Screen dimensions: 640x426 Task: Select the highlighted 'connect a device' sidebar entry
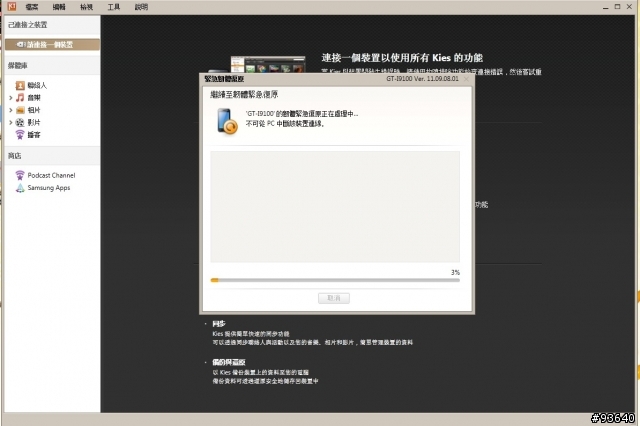[52, 44]
